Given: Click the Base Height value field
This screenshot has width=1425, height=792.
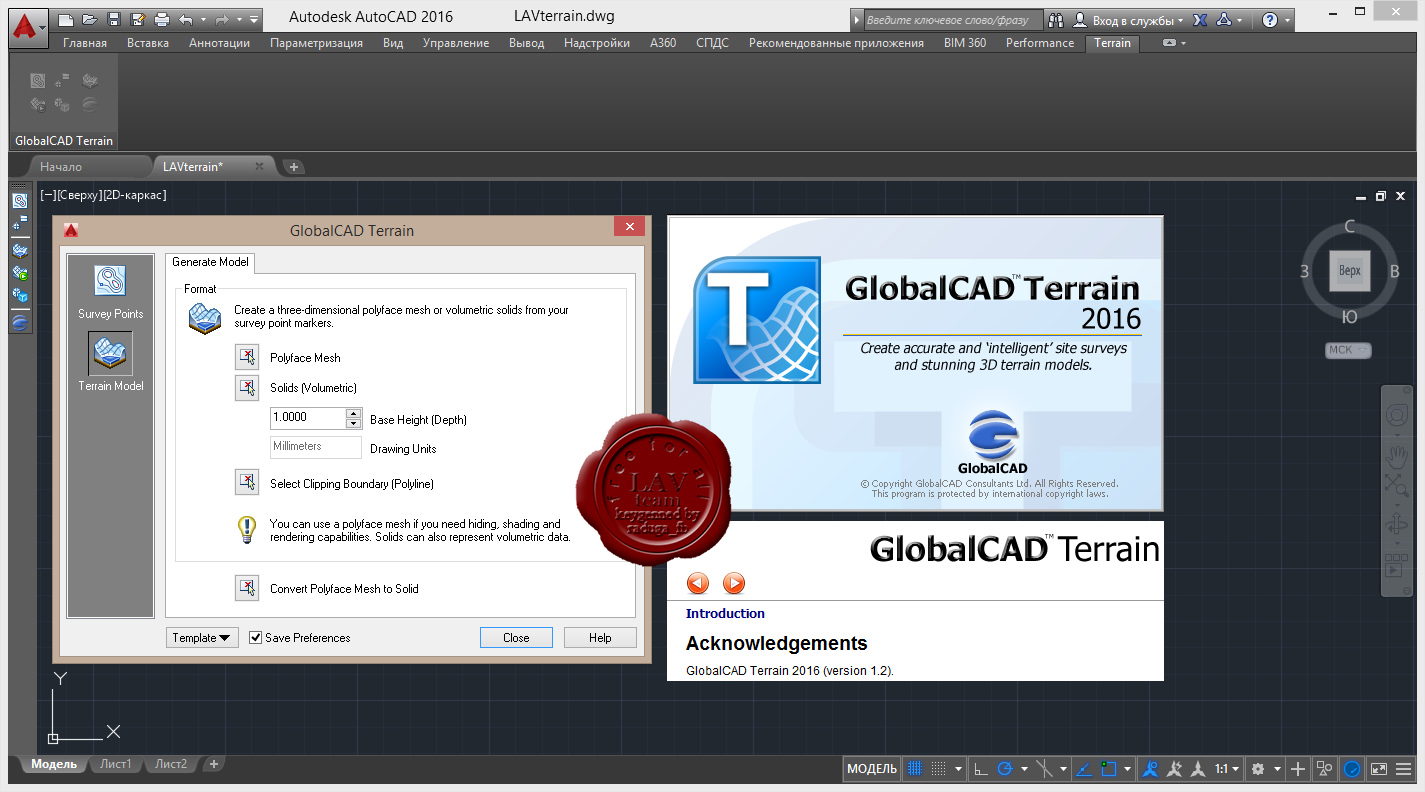Looking at the screenshot, I should 308,418.
